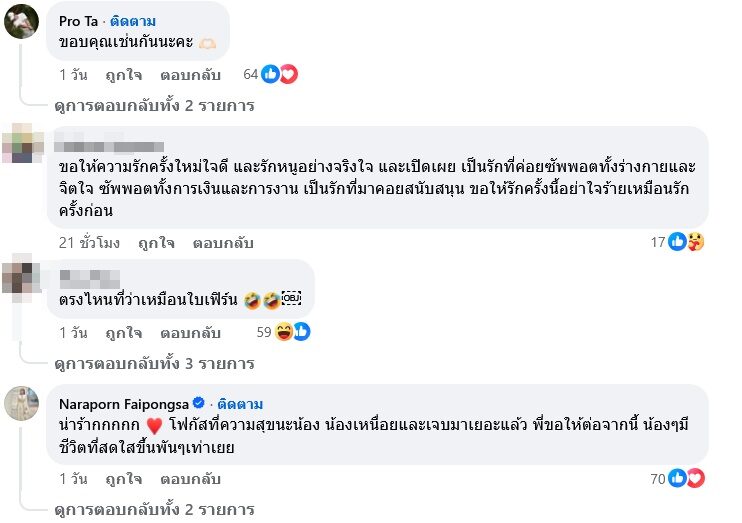
Task: Like Naraporn Faipongsa's comment (ถูกใจ)
Action: [126, 479]
